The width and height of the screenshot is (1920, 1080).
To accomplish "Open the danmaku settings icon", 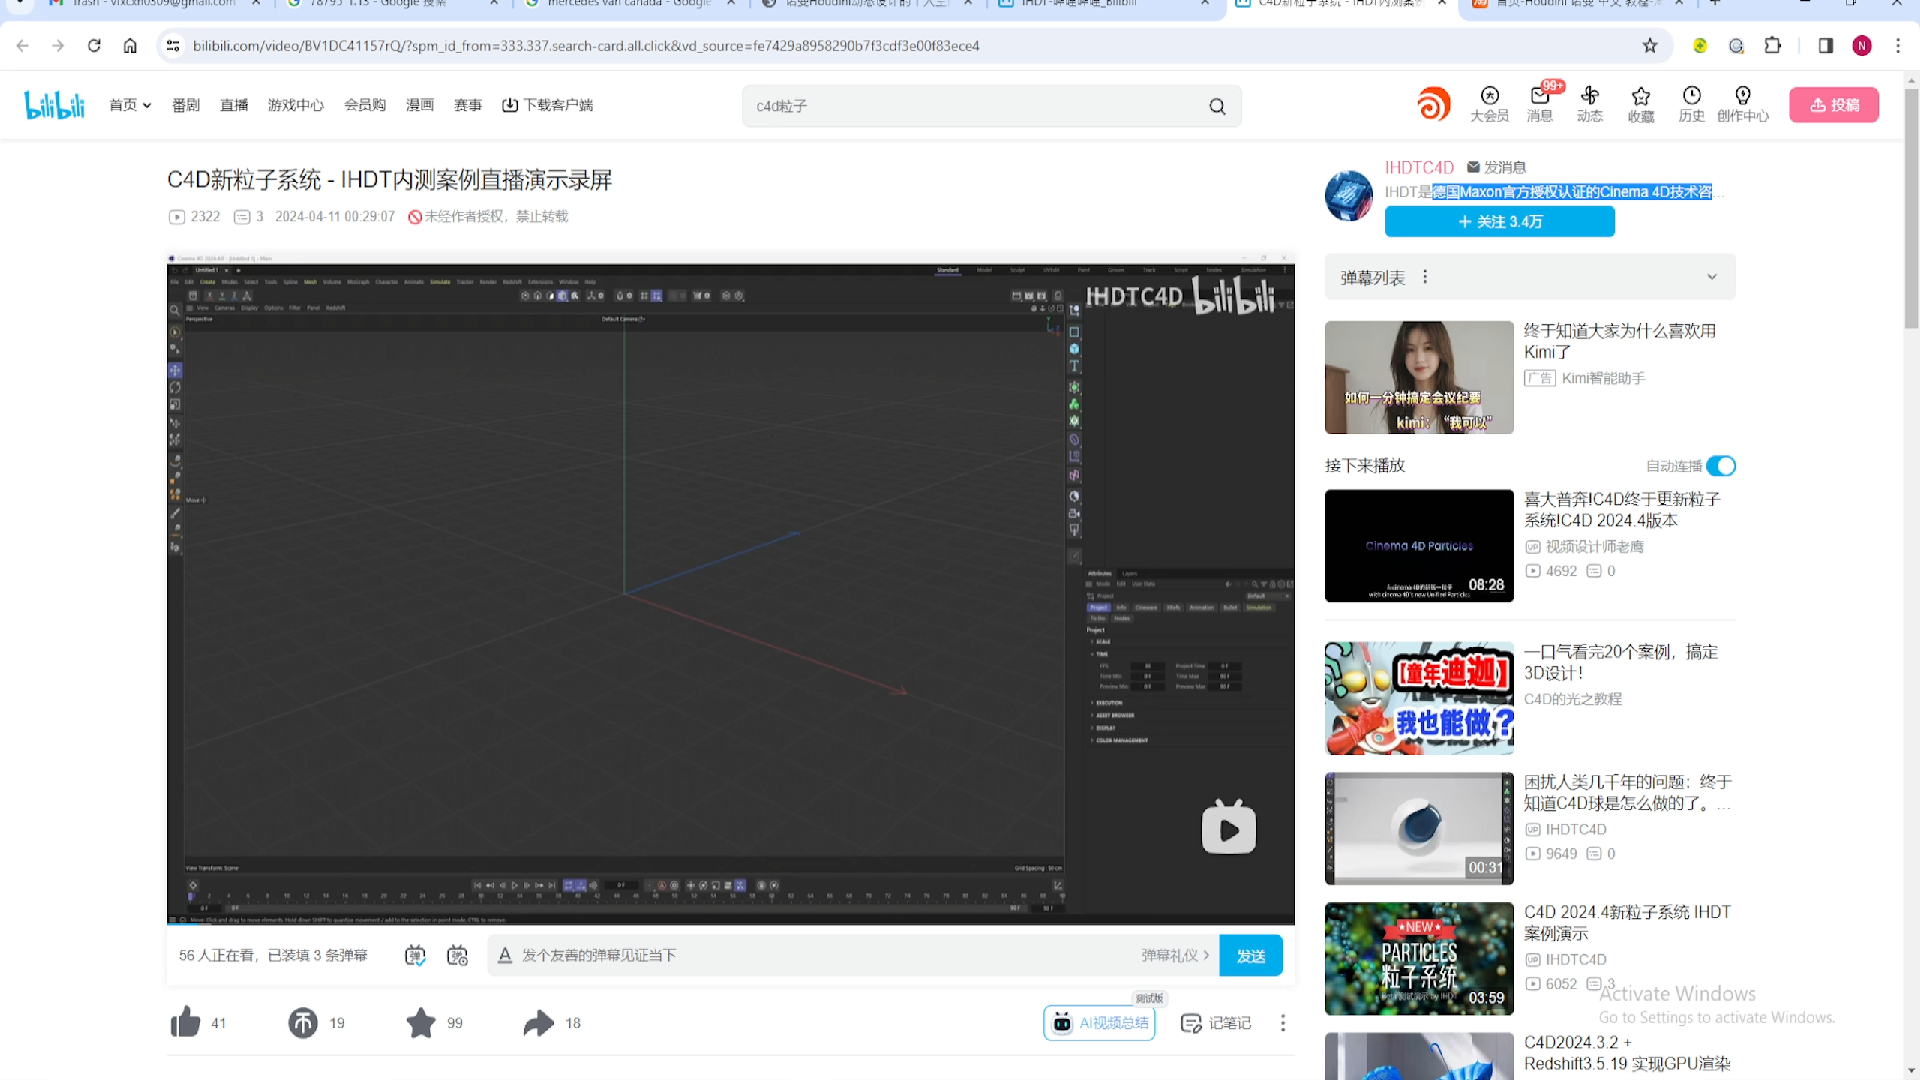I will click(x=457, y=955).
